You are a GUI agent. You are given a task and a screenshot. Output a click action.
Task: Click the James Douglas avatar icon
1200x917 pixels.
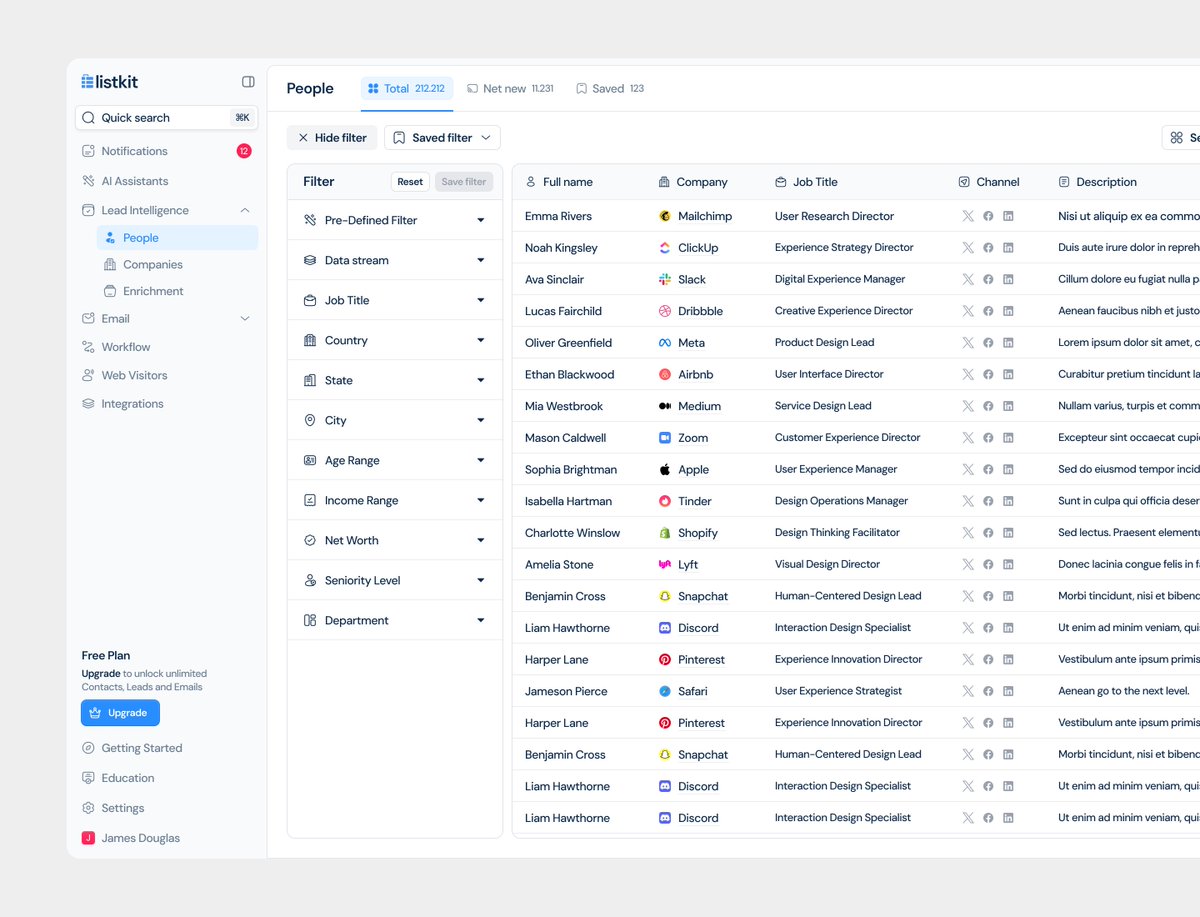pos(88,838)
